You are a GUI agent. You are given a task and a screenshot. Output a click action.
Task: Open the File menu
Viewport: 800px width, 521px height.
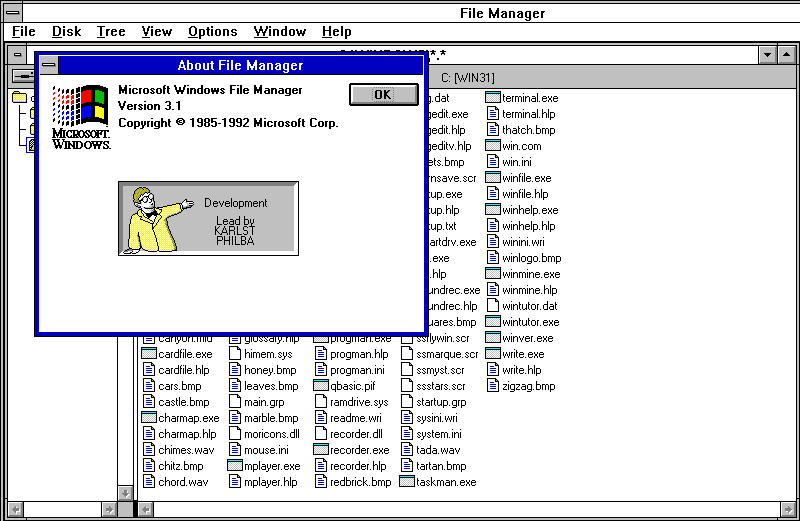pos(23,32)
